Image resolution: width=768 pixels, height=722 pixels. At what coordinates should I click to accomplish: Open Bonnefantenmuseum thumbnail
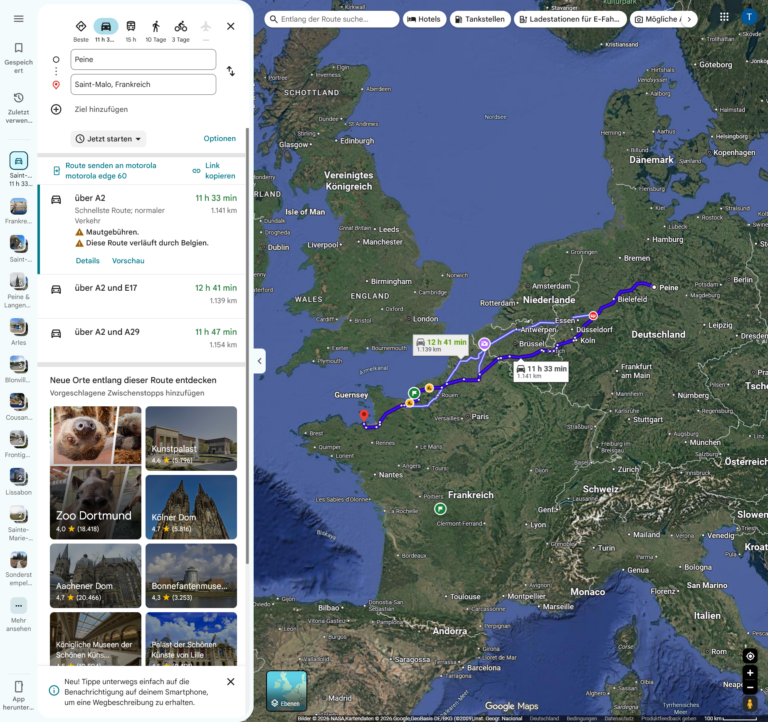tap(191, 576)
